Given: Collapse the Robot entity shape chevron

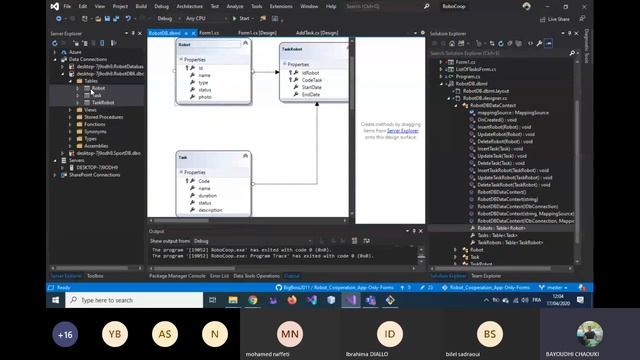Looking at the screenshot, I should [245, 43].
